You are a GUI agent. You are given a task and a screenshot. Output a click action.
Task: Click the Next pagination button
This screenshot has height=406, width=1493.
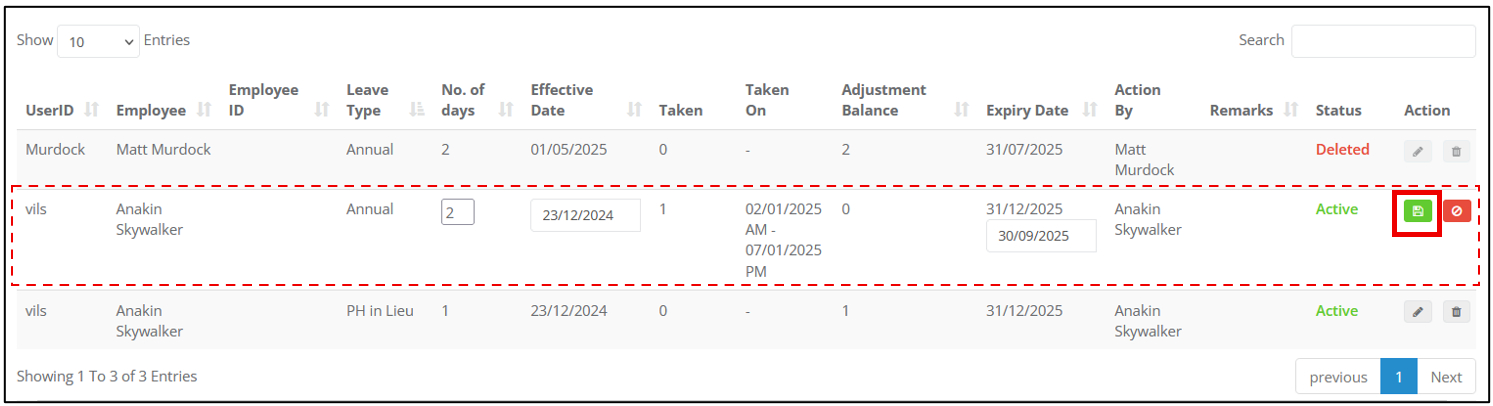(x=1446, y=376)
